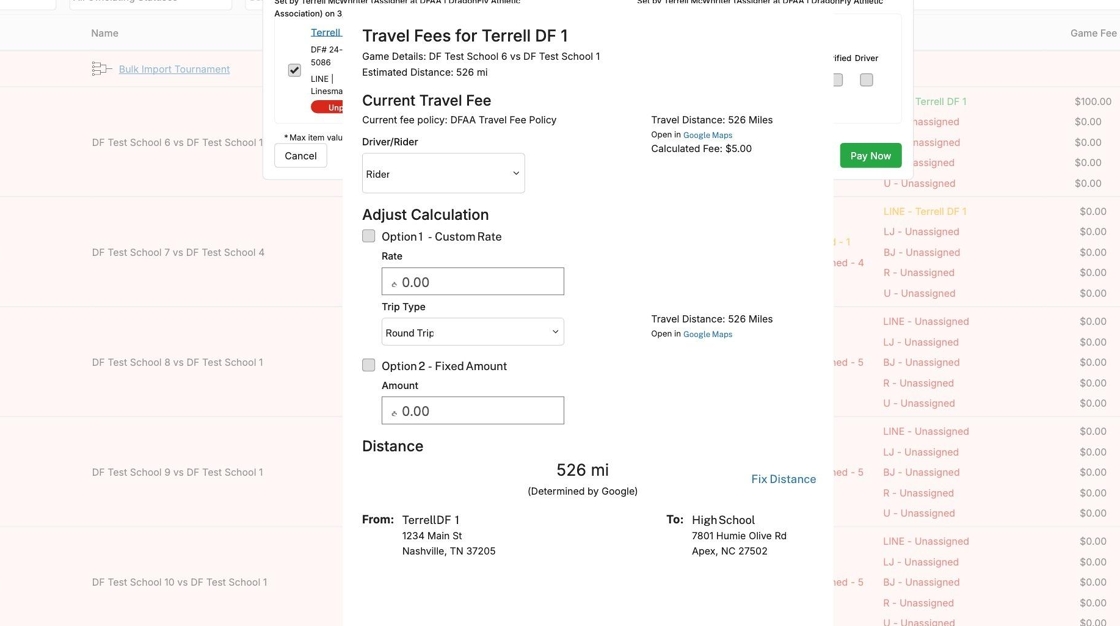Click the Fixed Amount input field
The height and width of the screenshot is (626, 1120).
(472, 411)
